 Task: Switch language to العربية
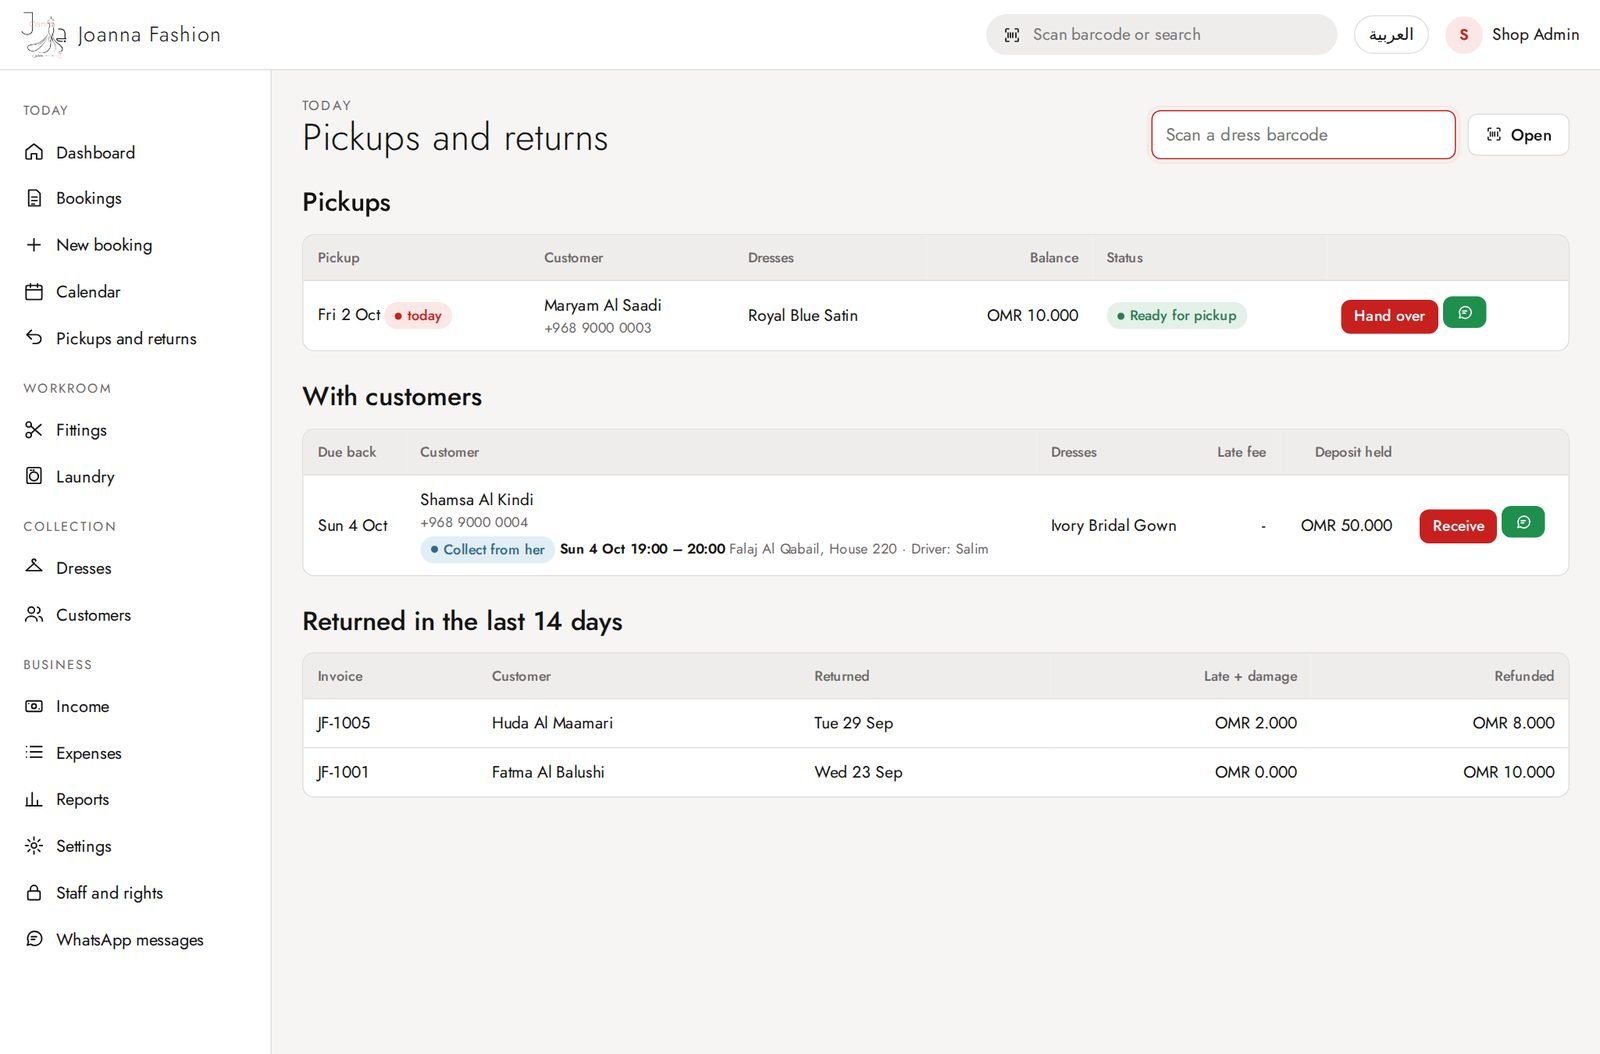click(x=1391, y=35)
